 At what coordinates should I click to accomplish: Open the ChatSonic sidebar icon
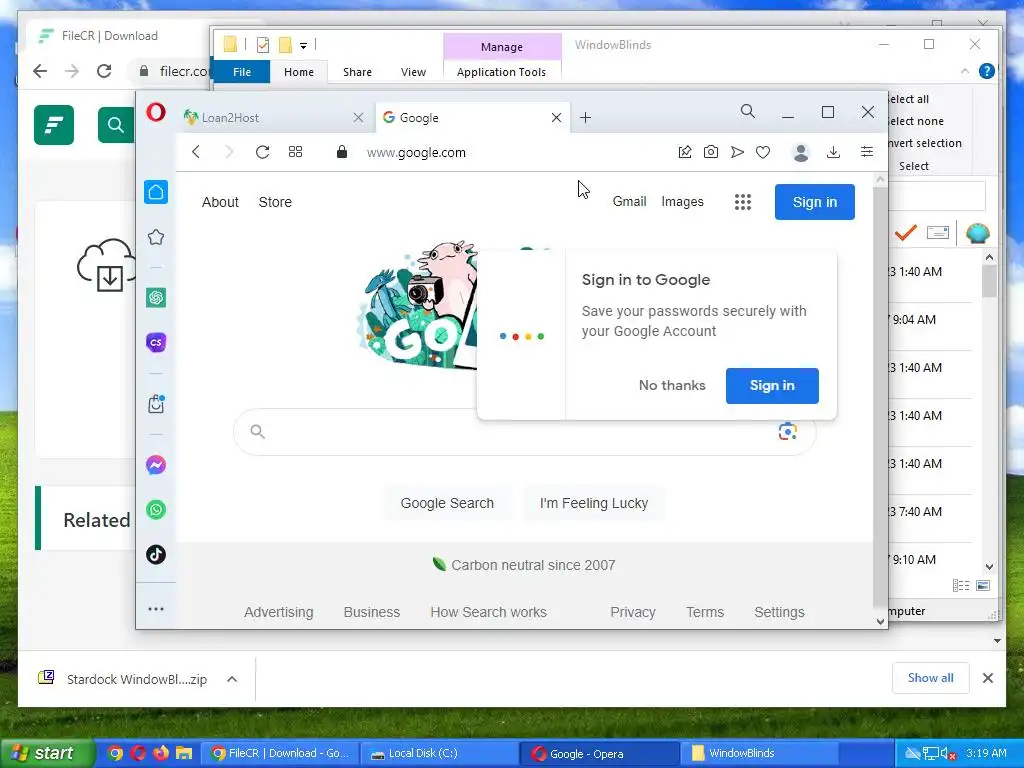click(x=156, y=342)
